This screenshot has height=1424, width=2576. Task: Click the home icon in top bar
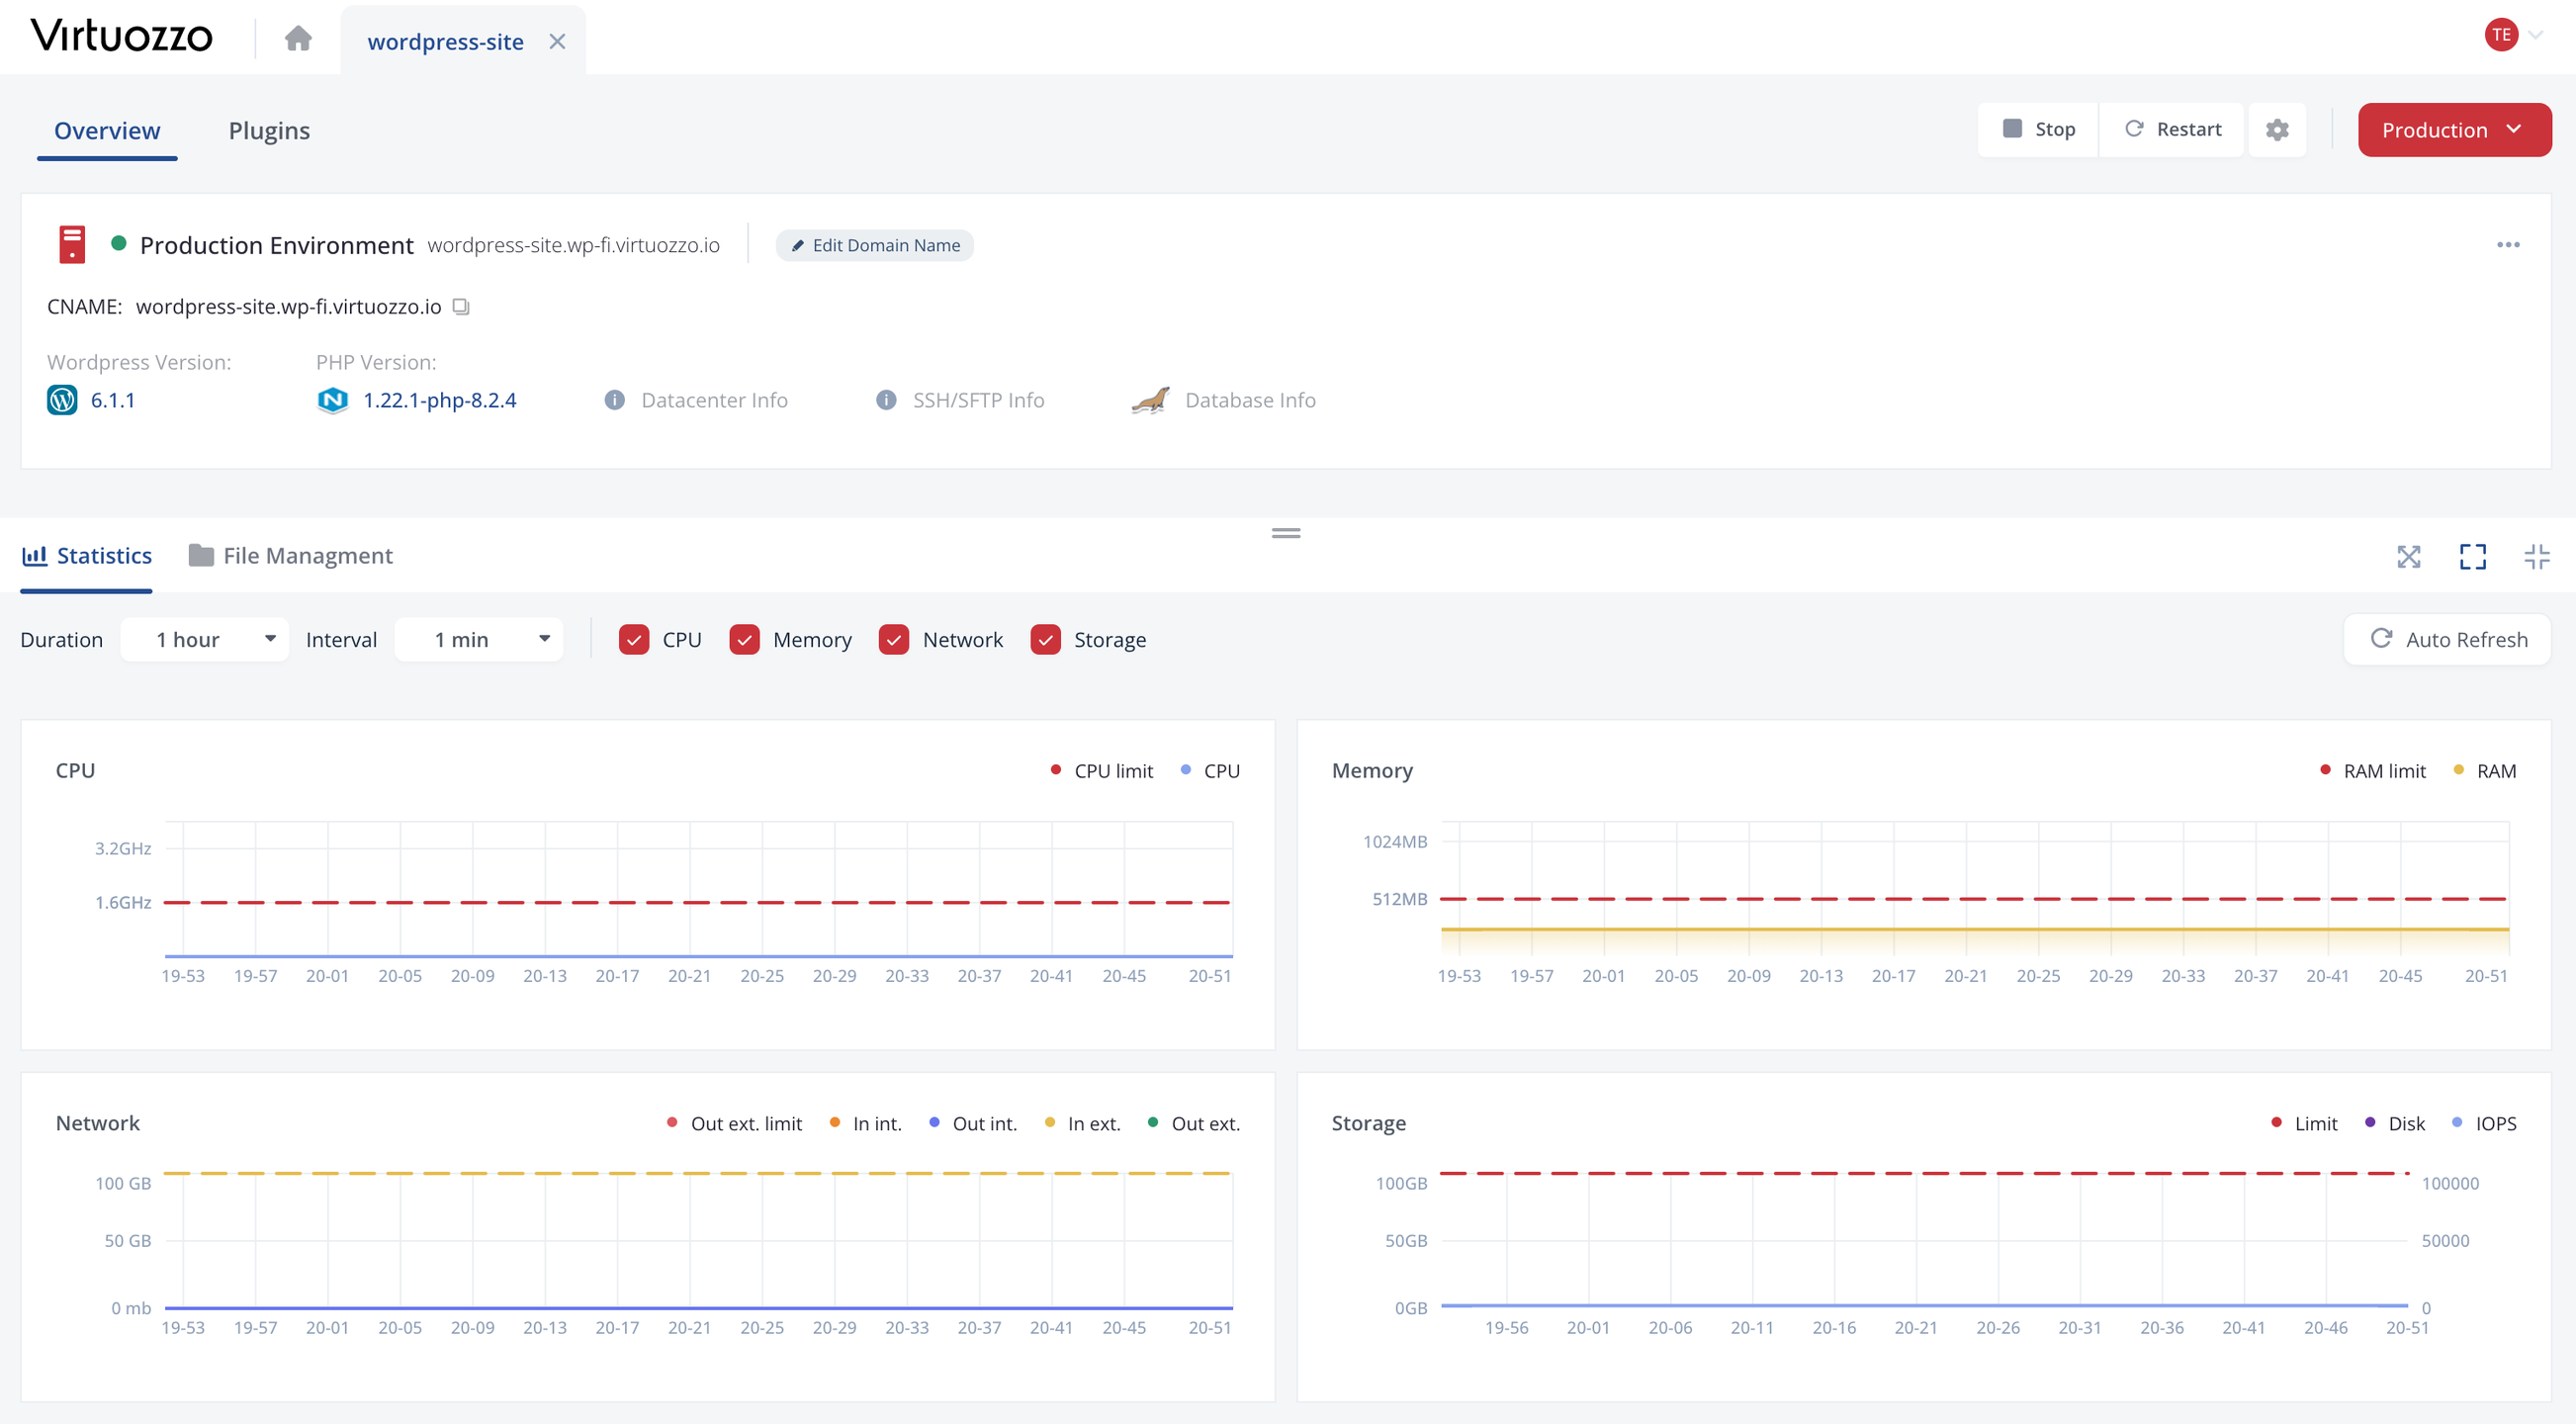tap(298, 39)
